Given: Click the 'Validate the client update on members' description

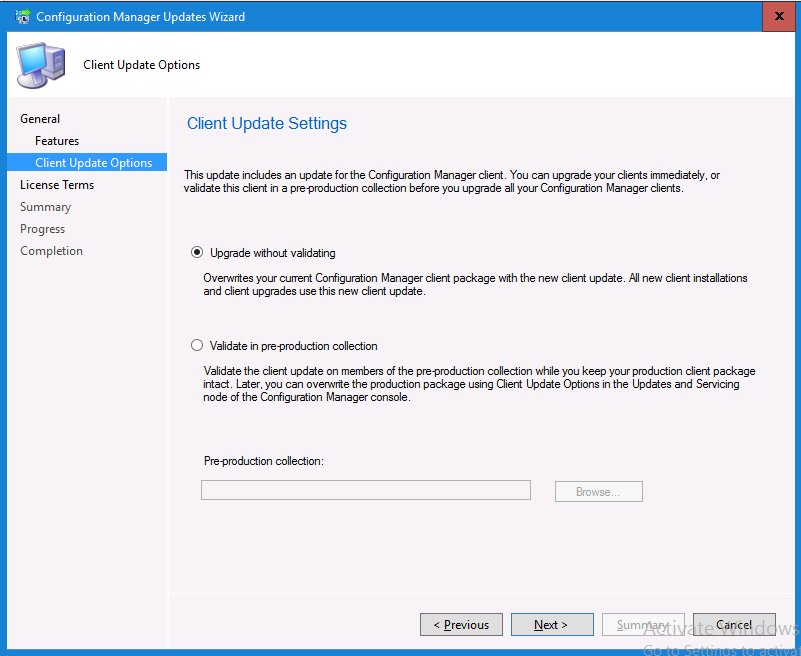Looking at the screenshot, I should [479, 384].
